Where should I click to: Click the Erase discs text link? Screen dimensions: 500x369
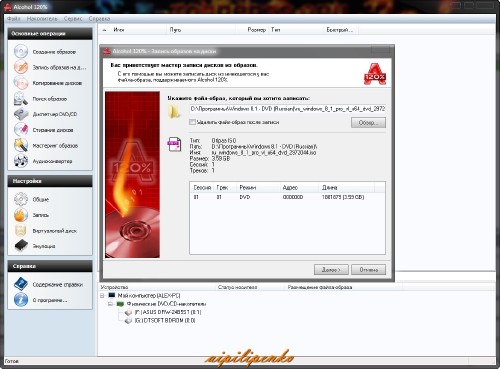coord(53,130)
